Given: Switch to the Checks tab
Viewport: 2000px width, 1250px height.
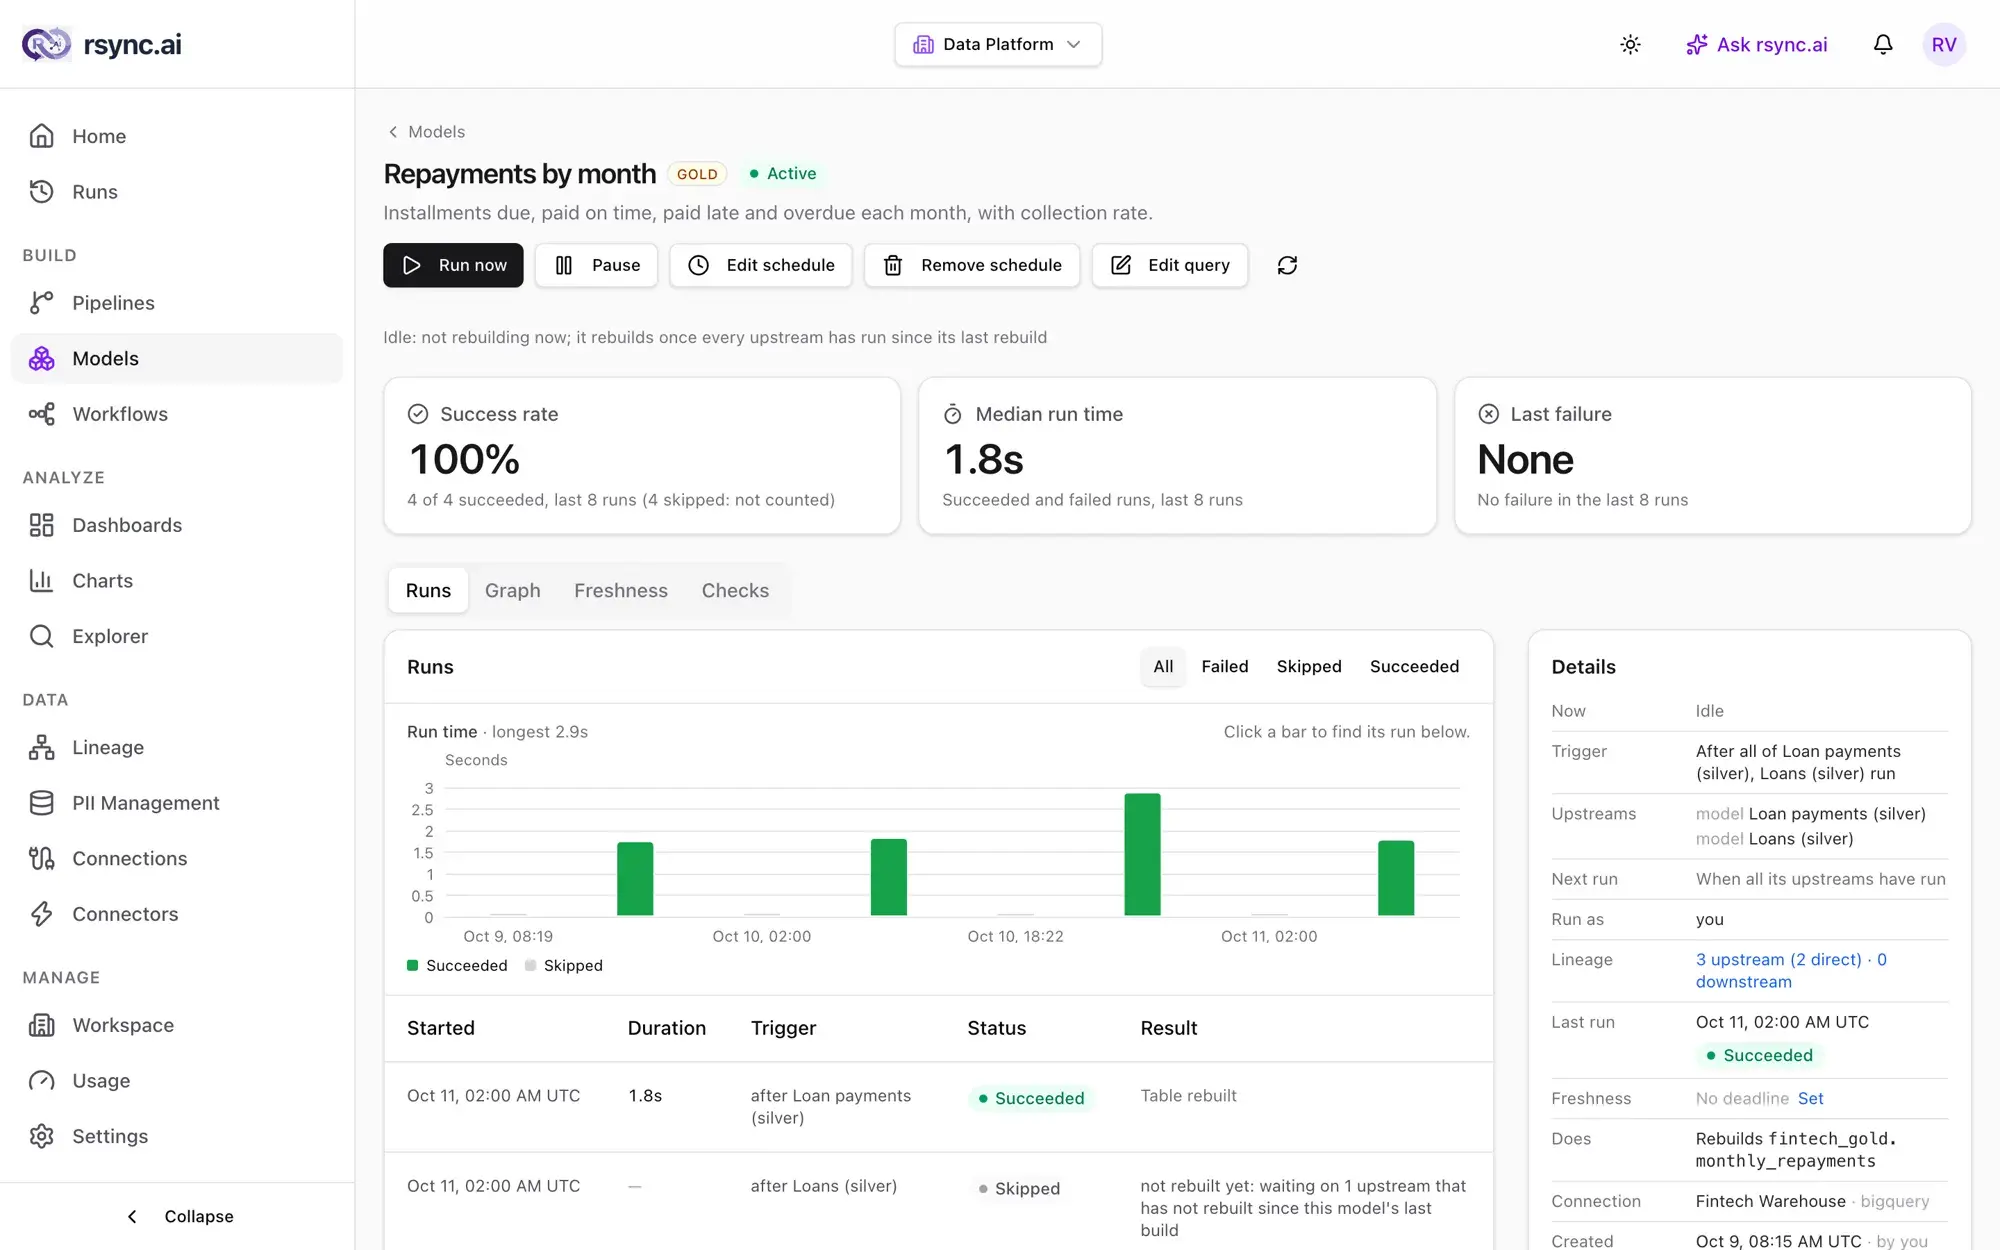Looking at the screenshot, I should 735,591.
